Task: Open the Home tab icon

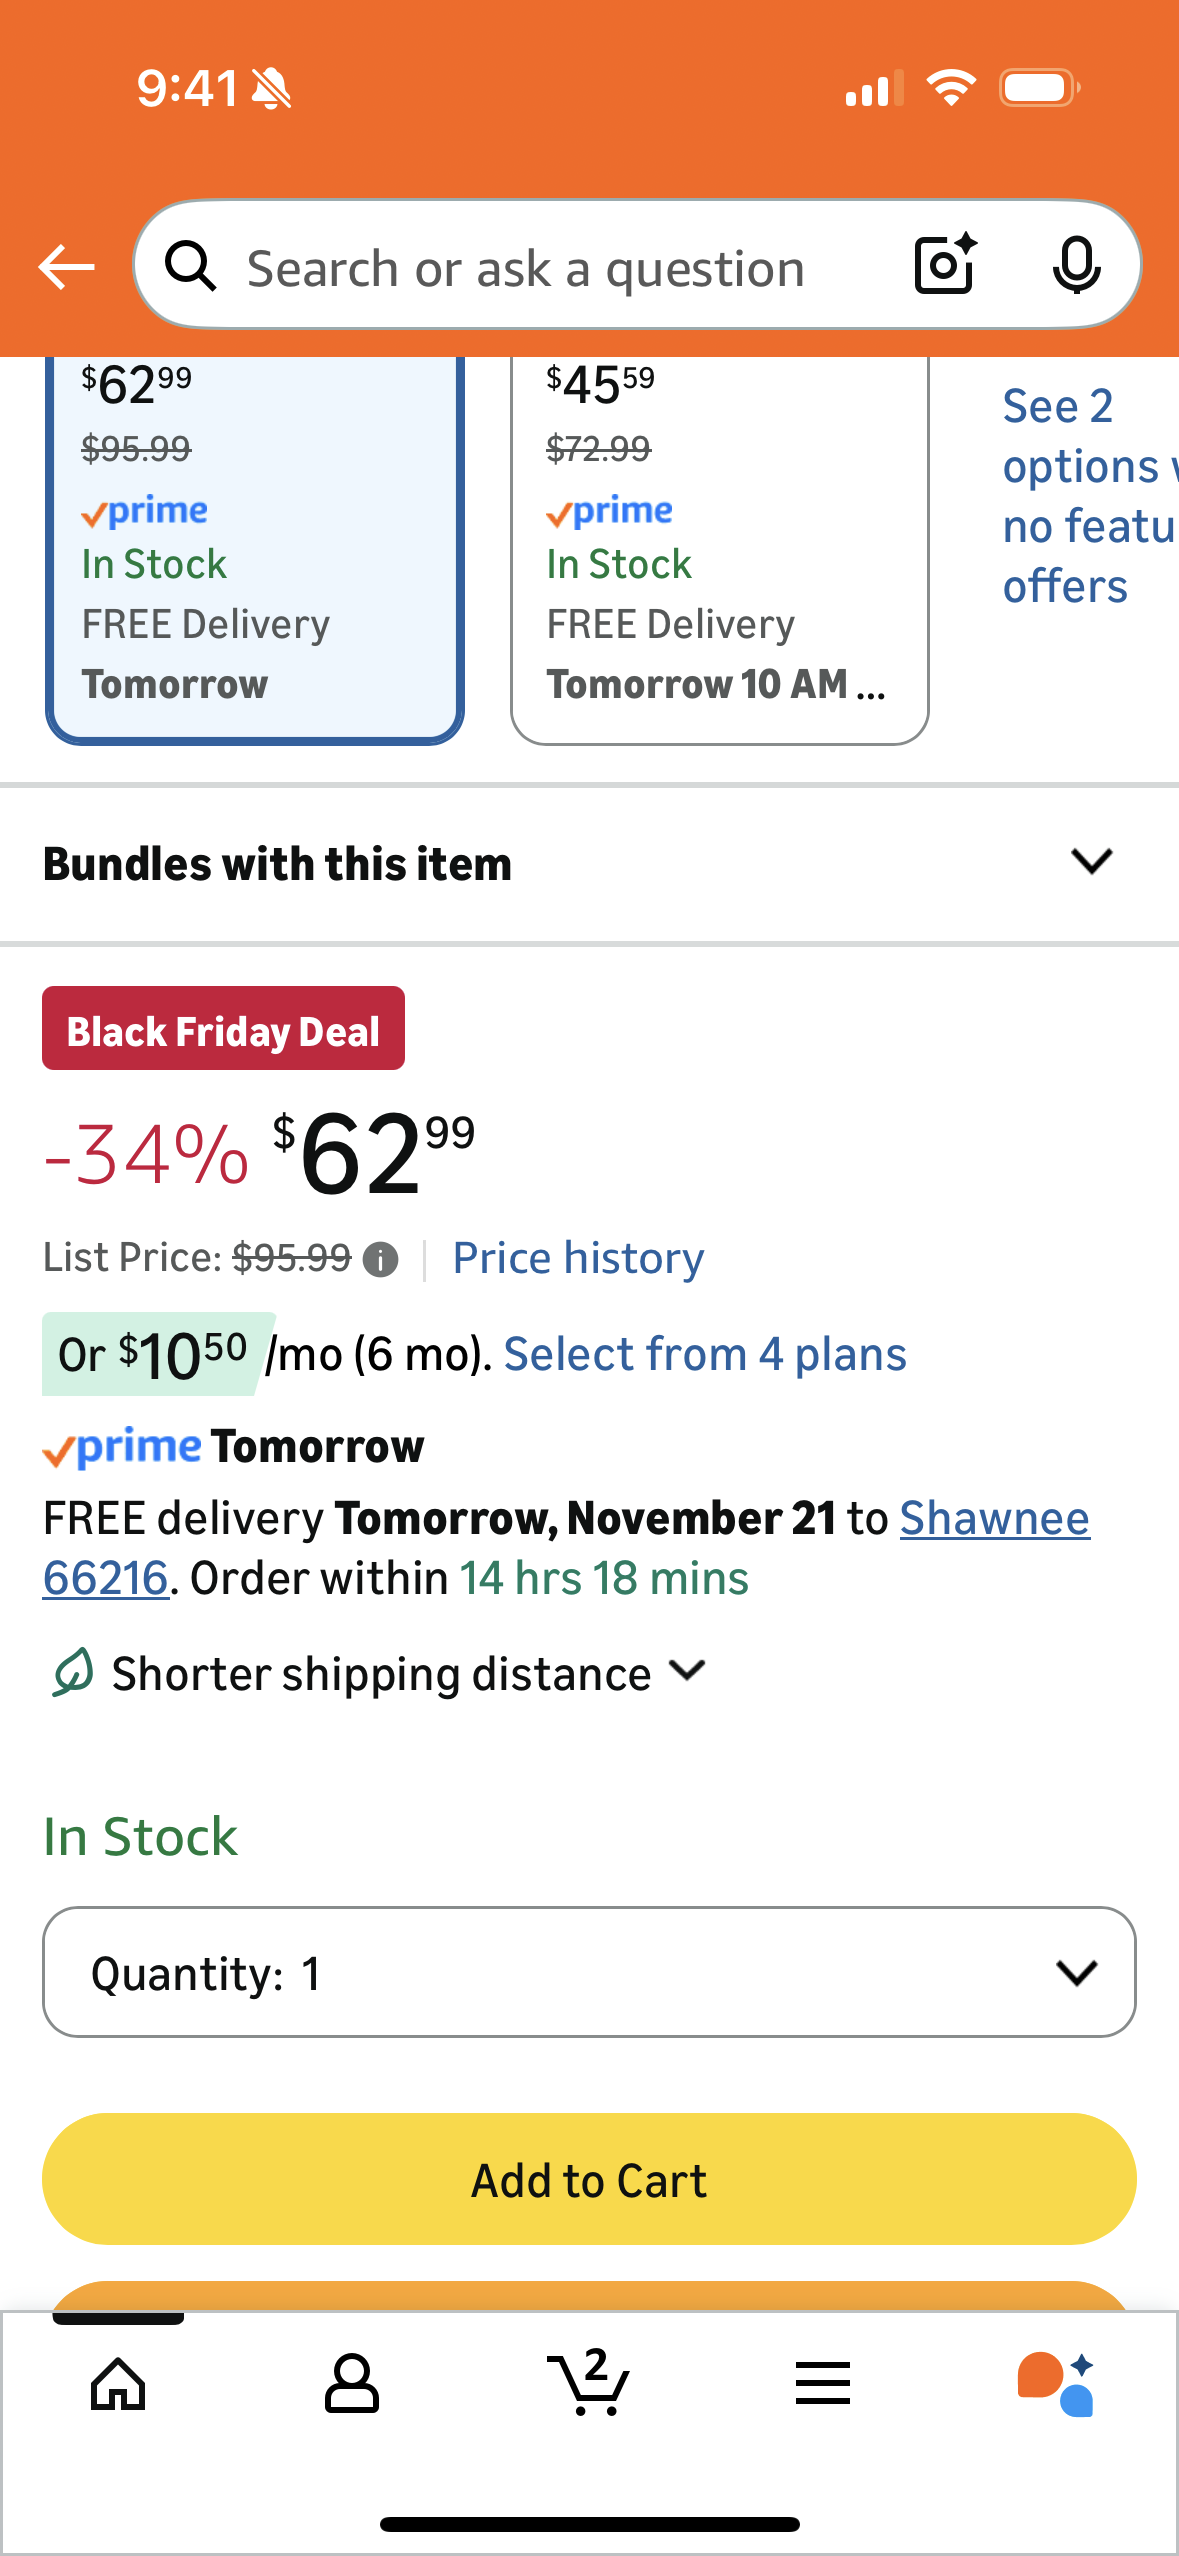Action: (x=118, y=2383)
